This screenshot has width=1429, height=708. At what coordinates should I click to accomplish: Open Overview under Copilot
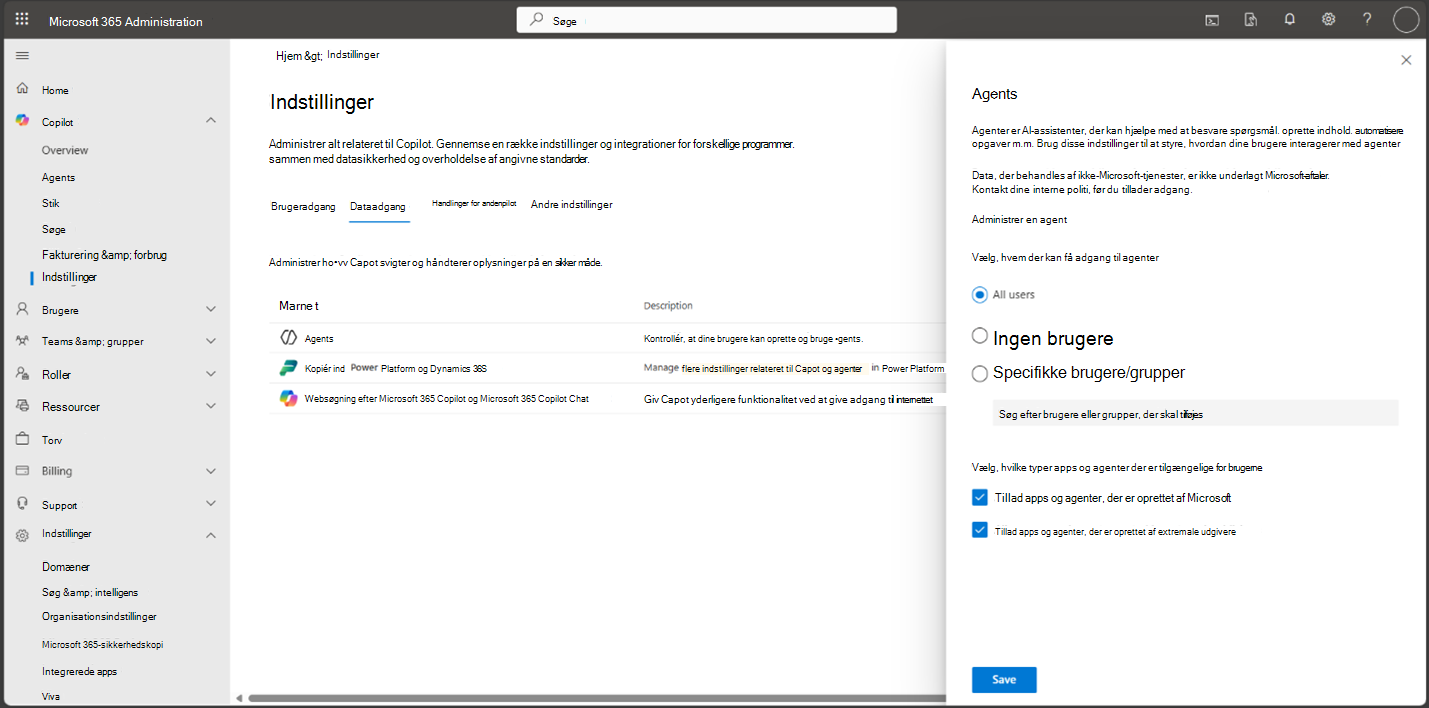(x=65, y=150)
